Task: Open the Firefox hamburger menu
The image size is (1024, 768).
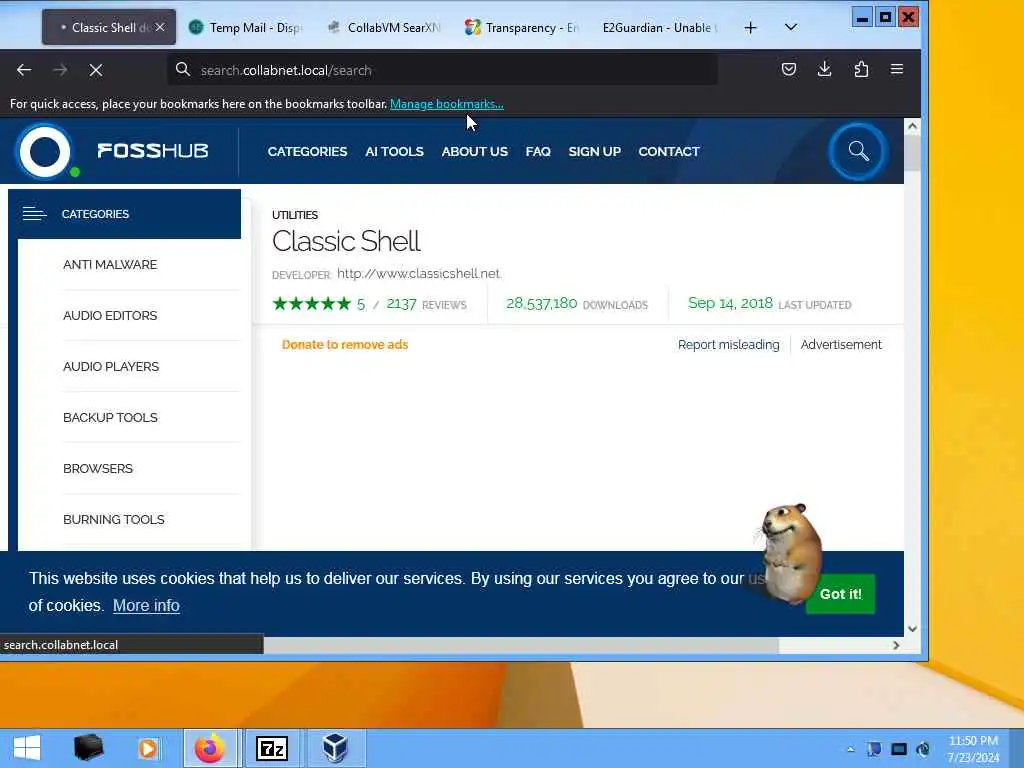Action: click(x=897, y=69)
